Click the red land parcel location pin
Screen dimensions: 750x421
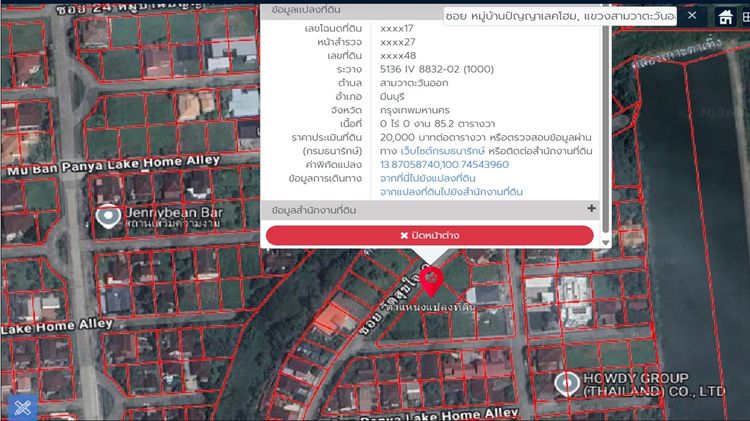tap(431, 280)
